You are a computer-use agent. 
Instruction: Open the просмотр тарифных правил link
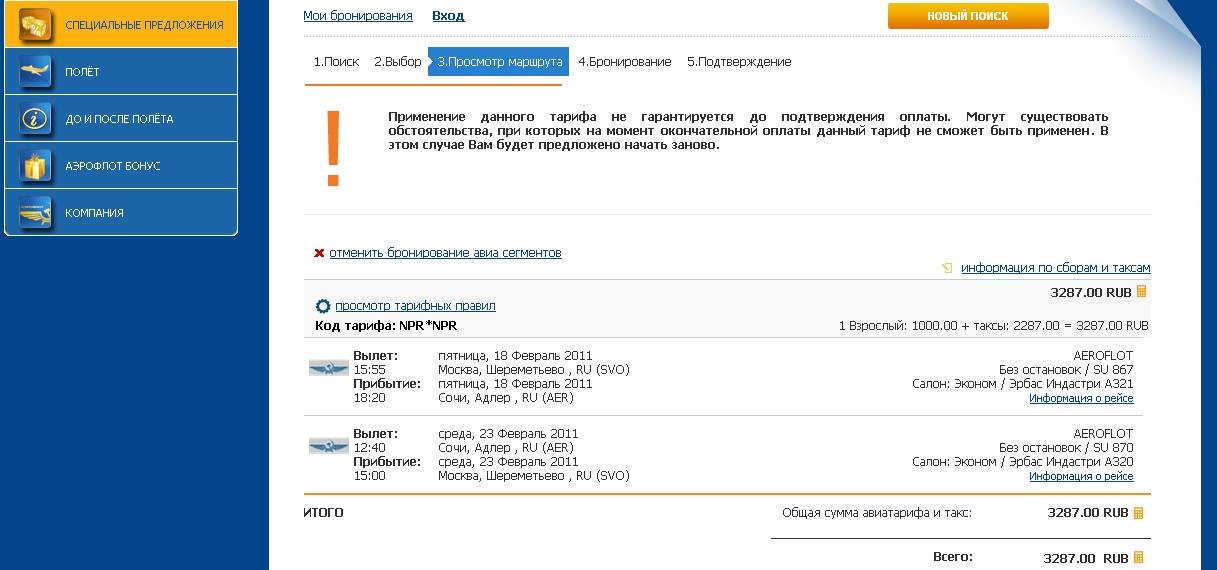[415, 306]
